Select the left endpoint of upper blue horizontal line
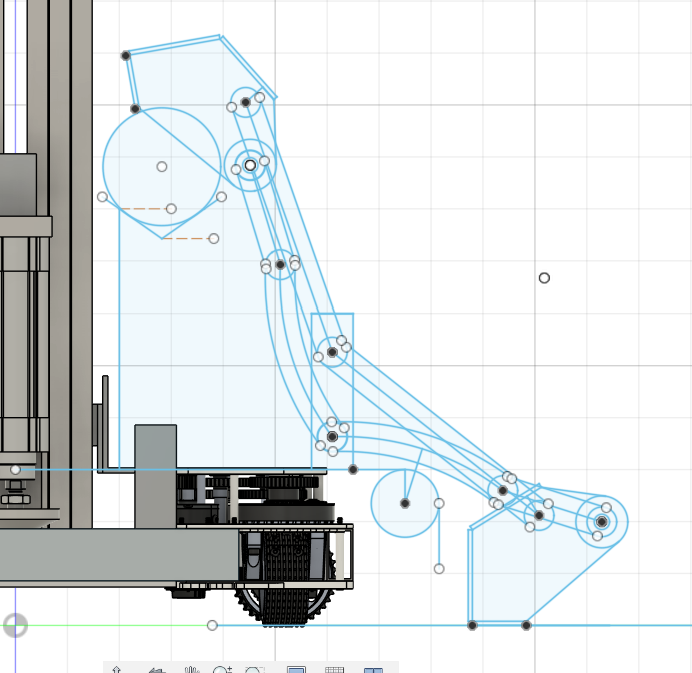 [x=15, y=470]
